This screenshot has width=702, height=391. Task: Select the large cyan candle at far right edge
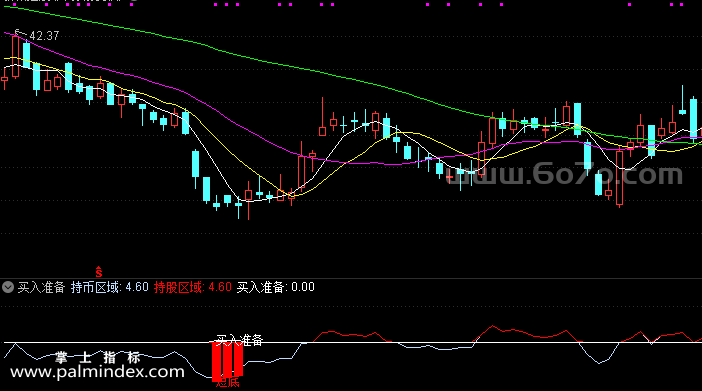693,119
